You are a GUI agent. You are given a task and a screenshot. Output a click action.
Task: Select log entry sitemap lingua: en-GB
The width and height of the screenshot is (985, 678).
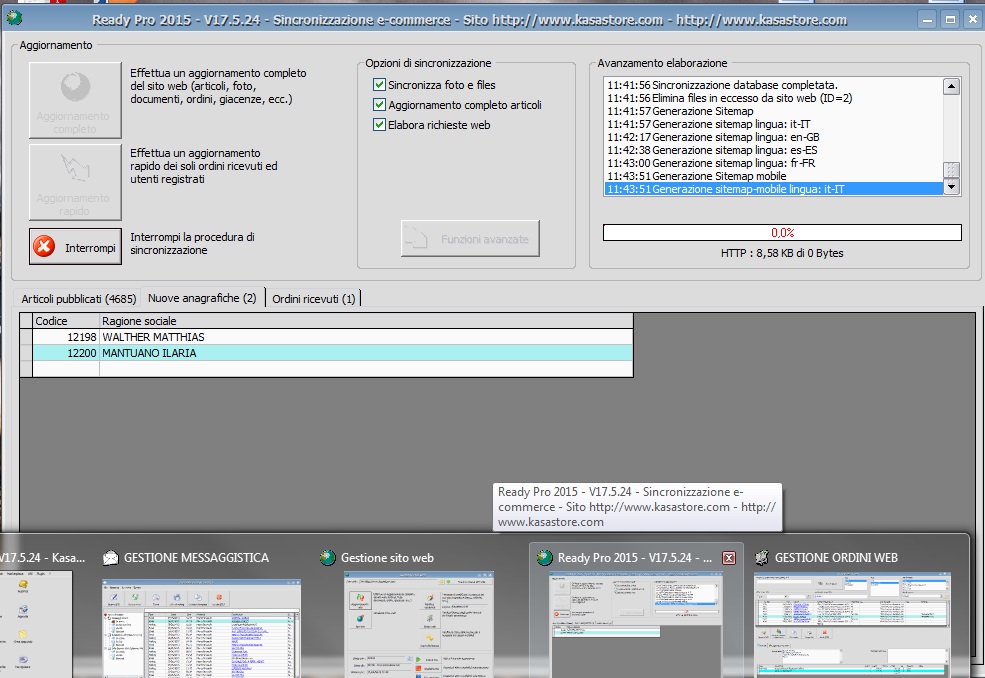click(774, 137)
